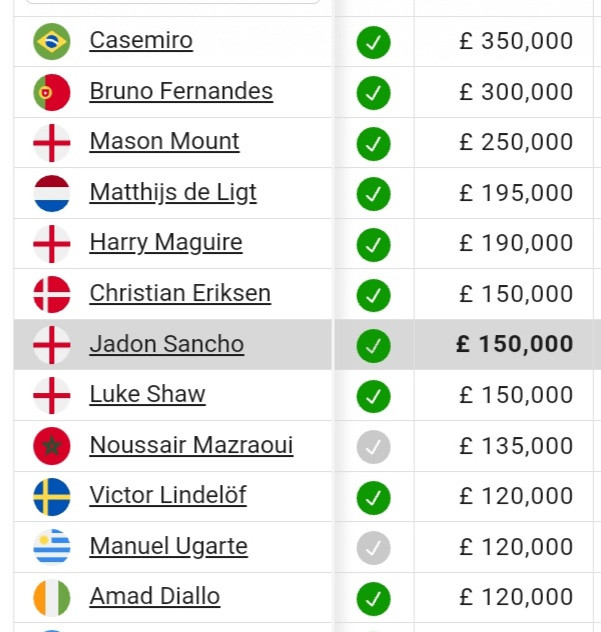Viewport: 601px width, 632px height.
Task: Open the Luke Shaw player link
Action: click(148, 394)
